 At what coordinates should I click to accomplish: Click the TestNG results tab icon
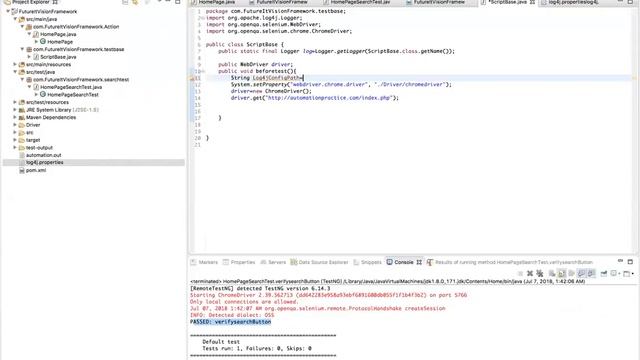(429, 262)
